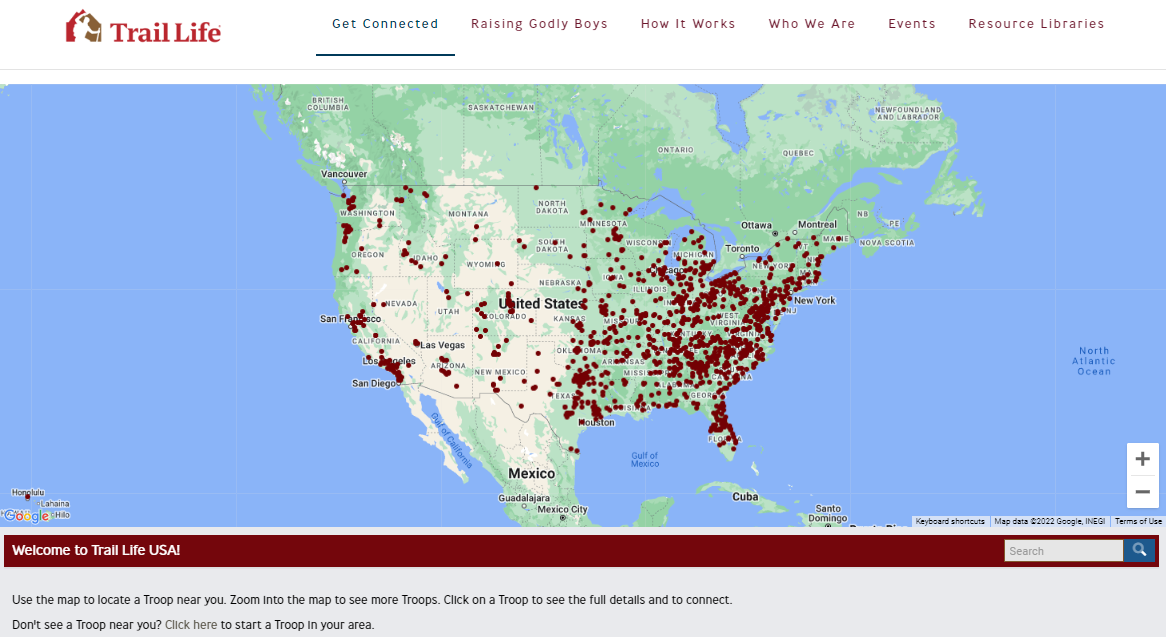Open the Who We Are menu
1166x637 pixels.
tap(812, 24)
